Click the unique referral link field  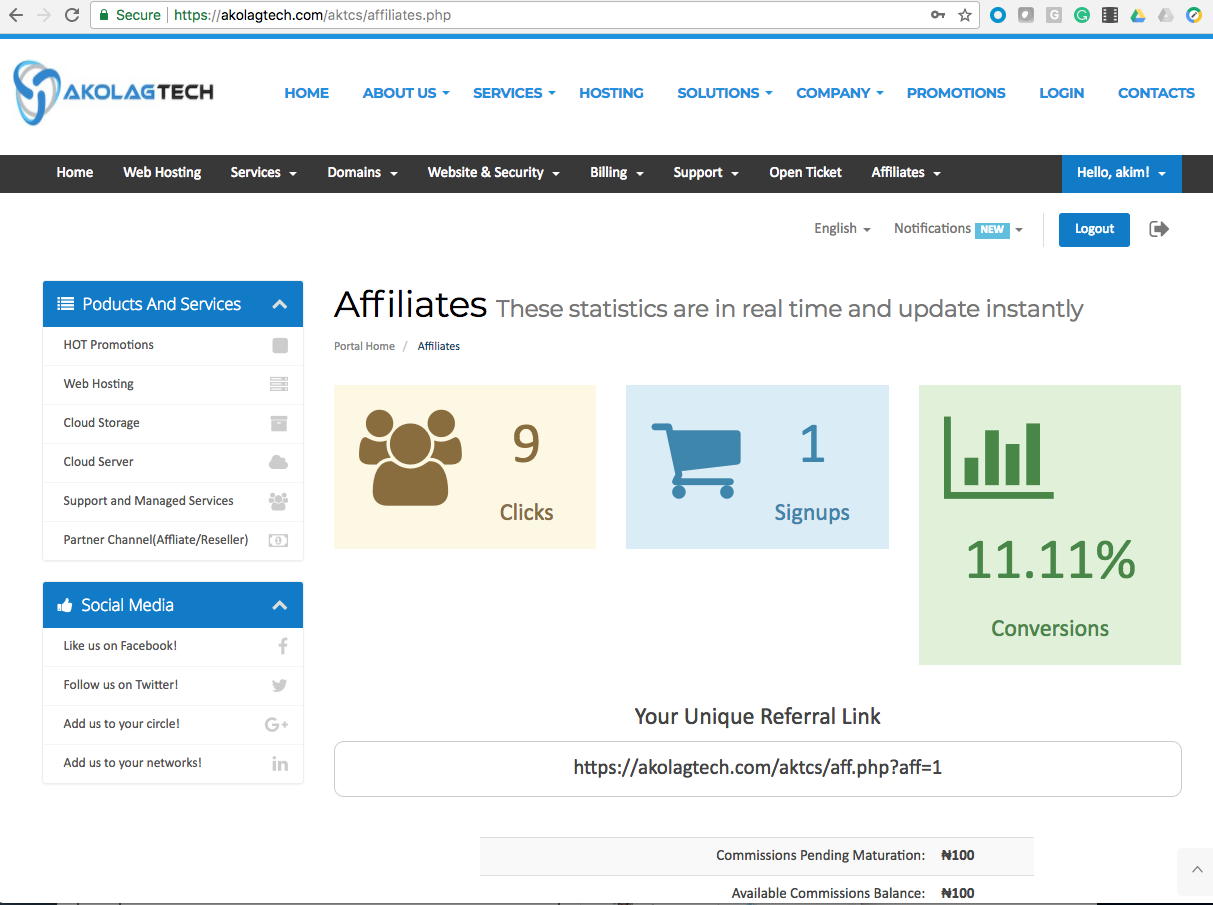(758, 769)
